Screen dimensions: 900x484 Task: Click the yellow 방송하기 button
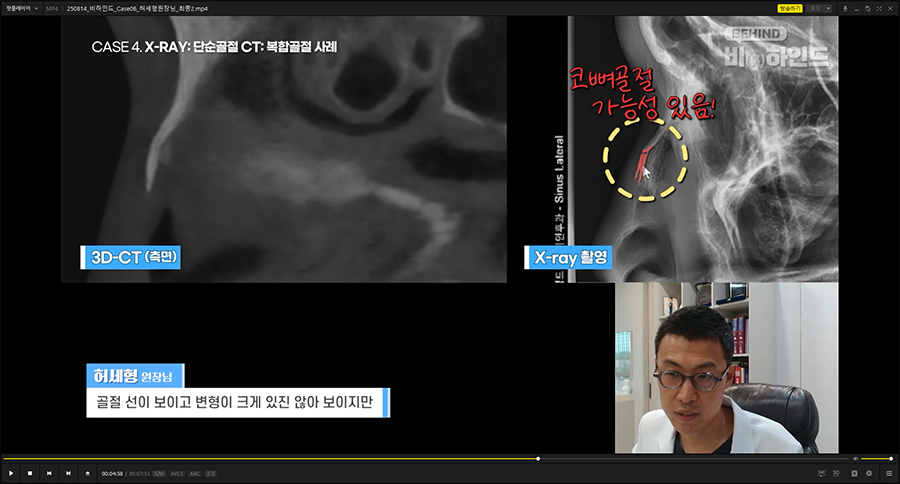point(790,7)
